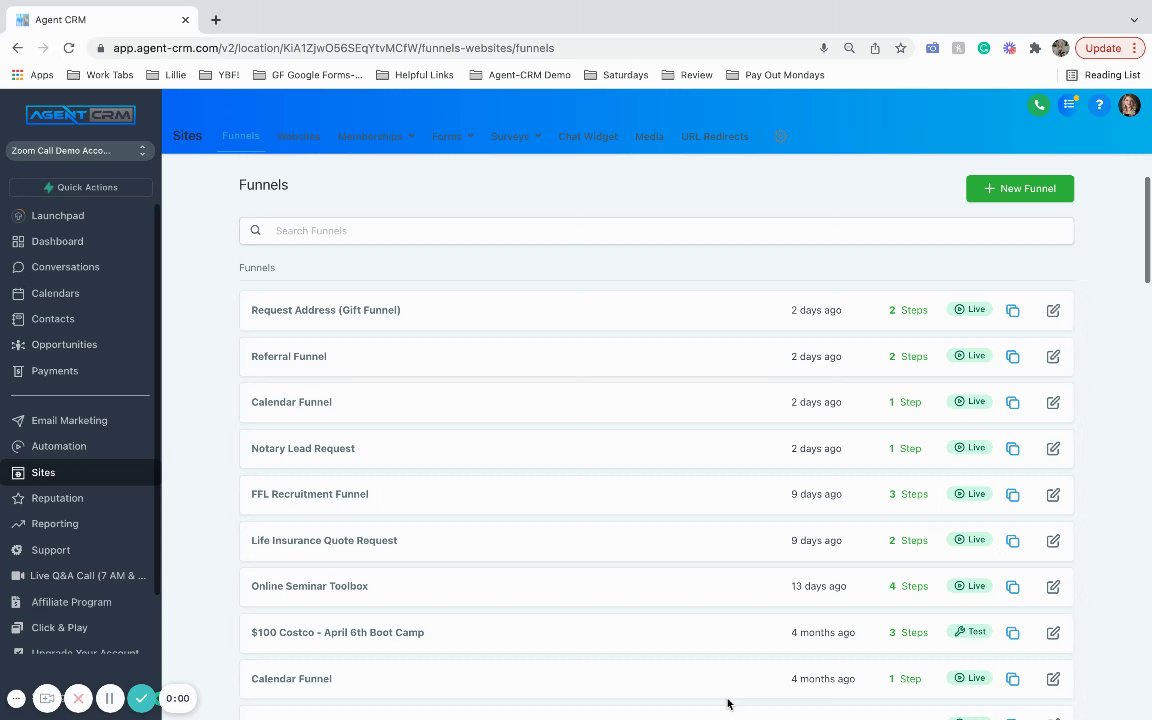Copy the FFL Recruitment Funnel

click(1012, 495)
